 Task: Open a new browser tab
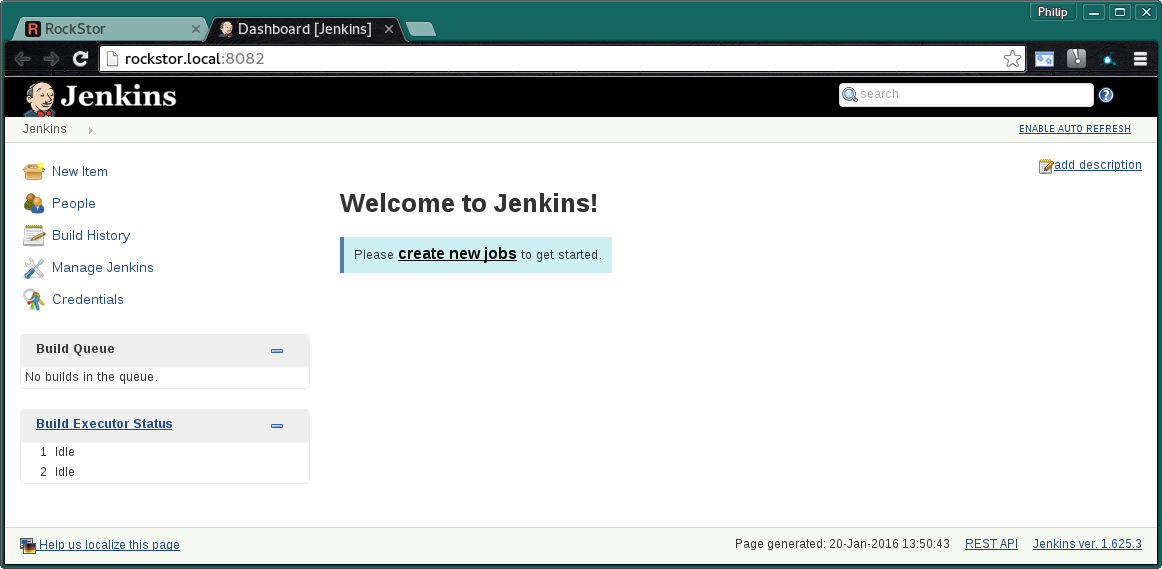pos(421,29)
